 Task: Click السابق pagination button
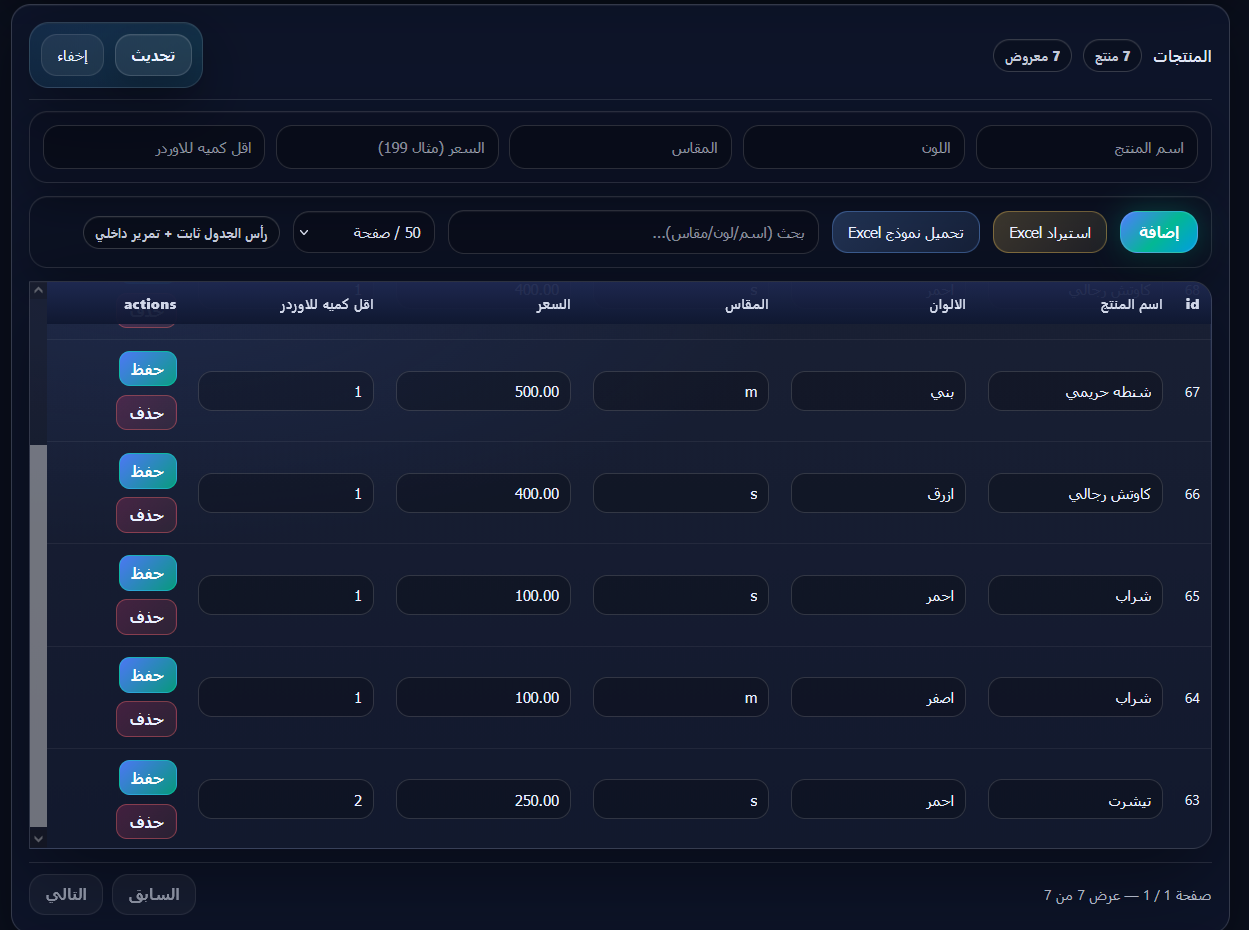coord(153,894)
